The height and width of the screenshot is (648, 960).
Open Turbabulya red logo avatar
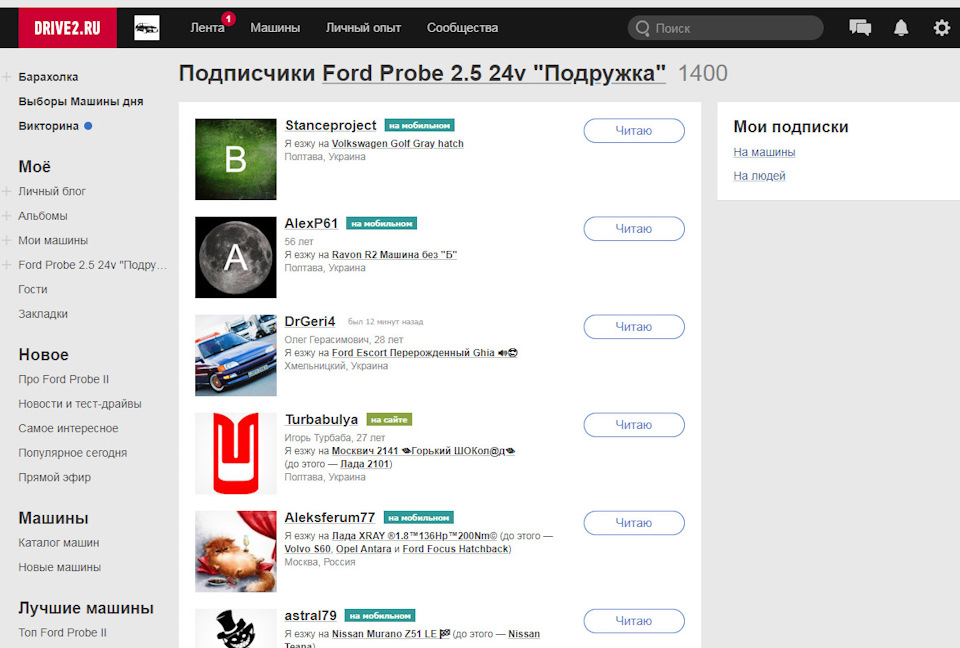click(236, 453)
